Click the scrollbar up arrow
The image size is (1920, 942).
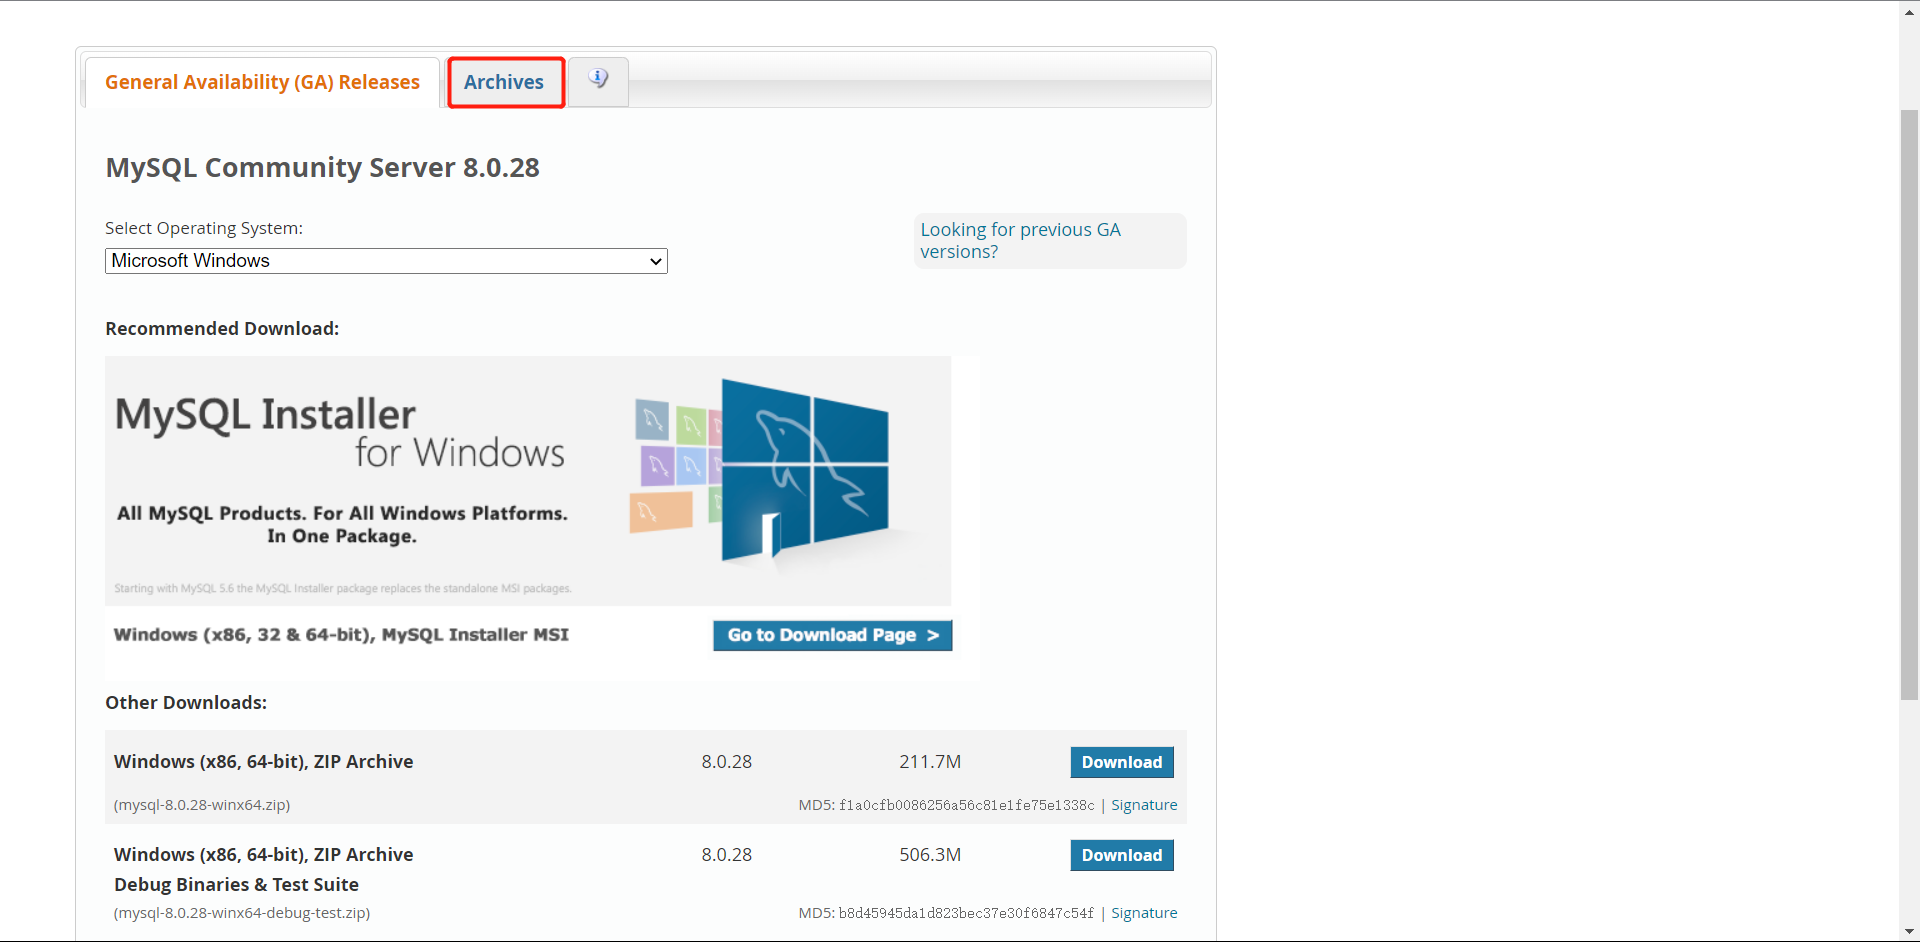click(1909, 11)
